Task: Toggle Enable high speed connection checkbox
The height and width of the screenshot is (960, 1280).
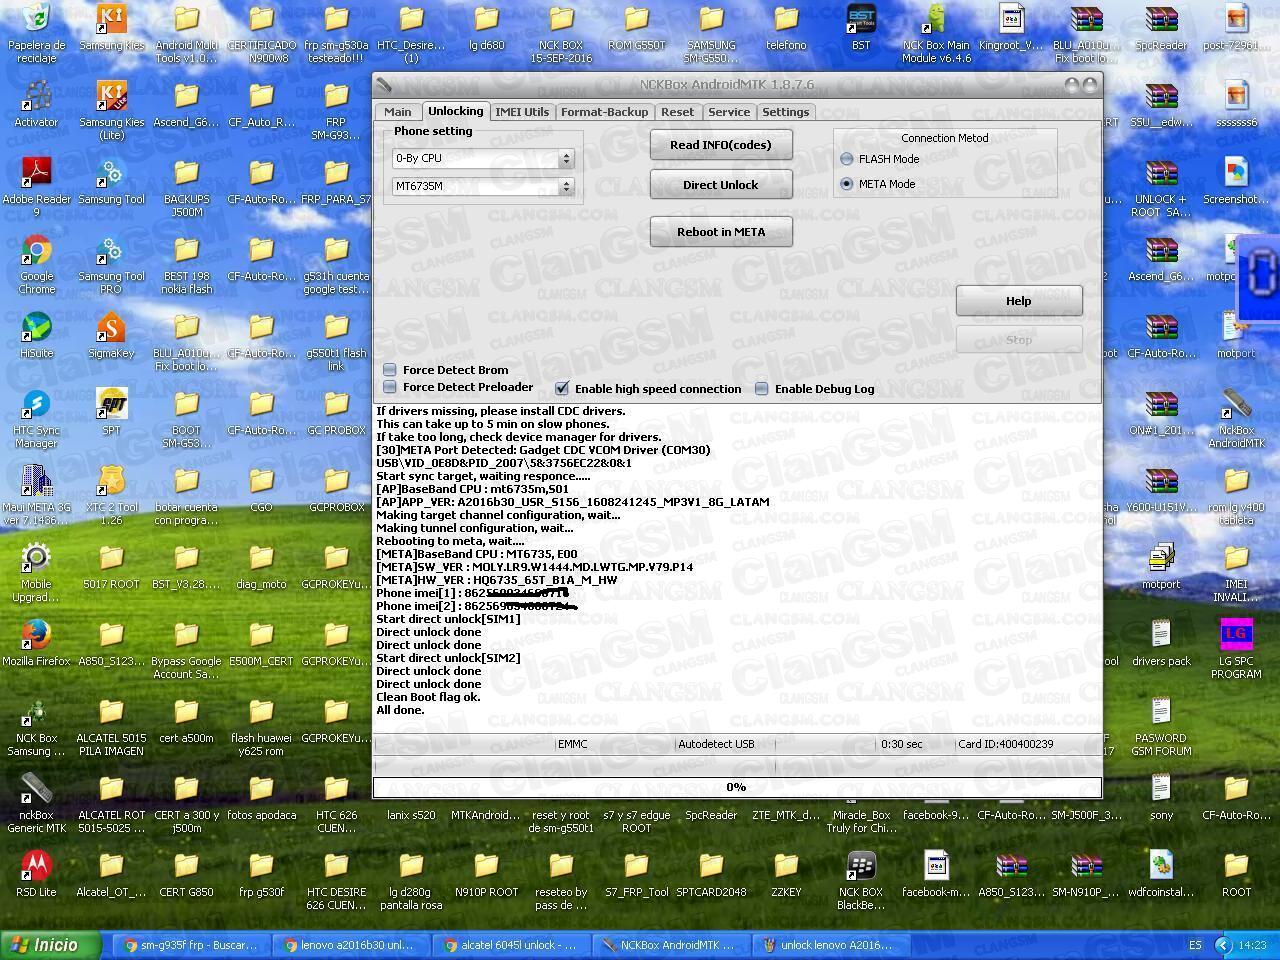Action: coord(562,388)
